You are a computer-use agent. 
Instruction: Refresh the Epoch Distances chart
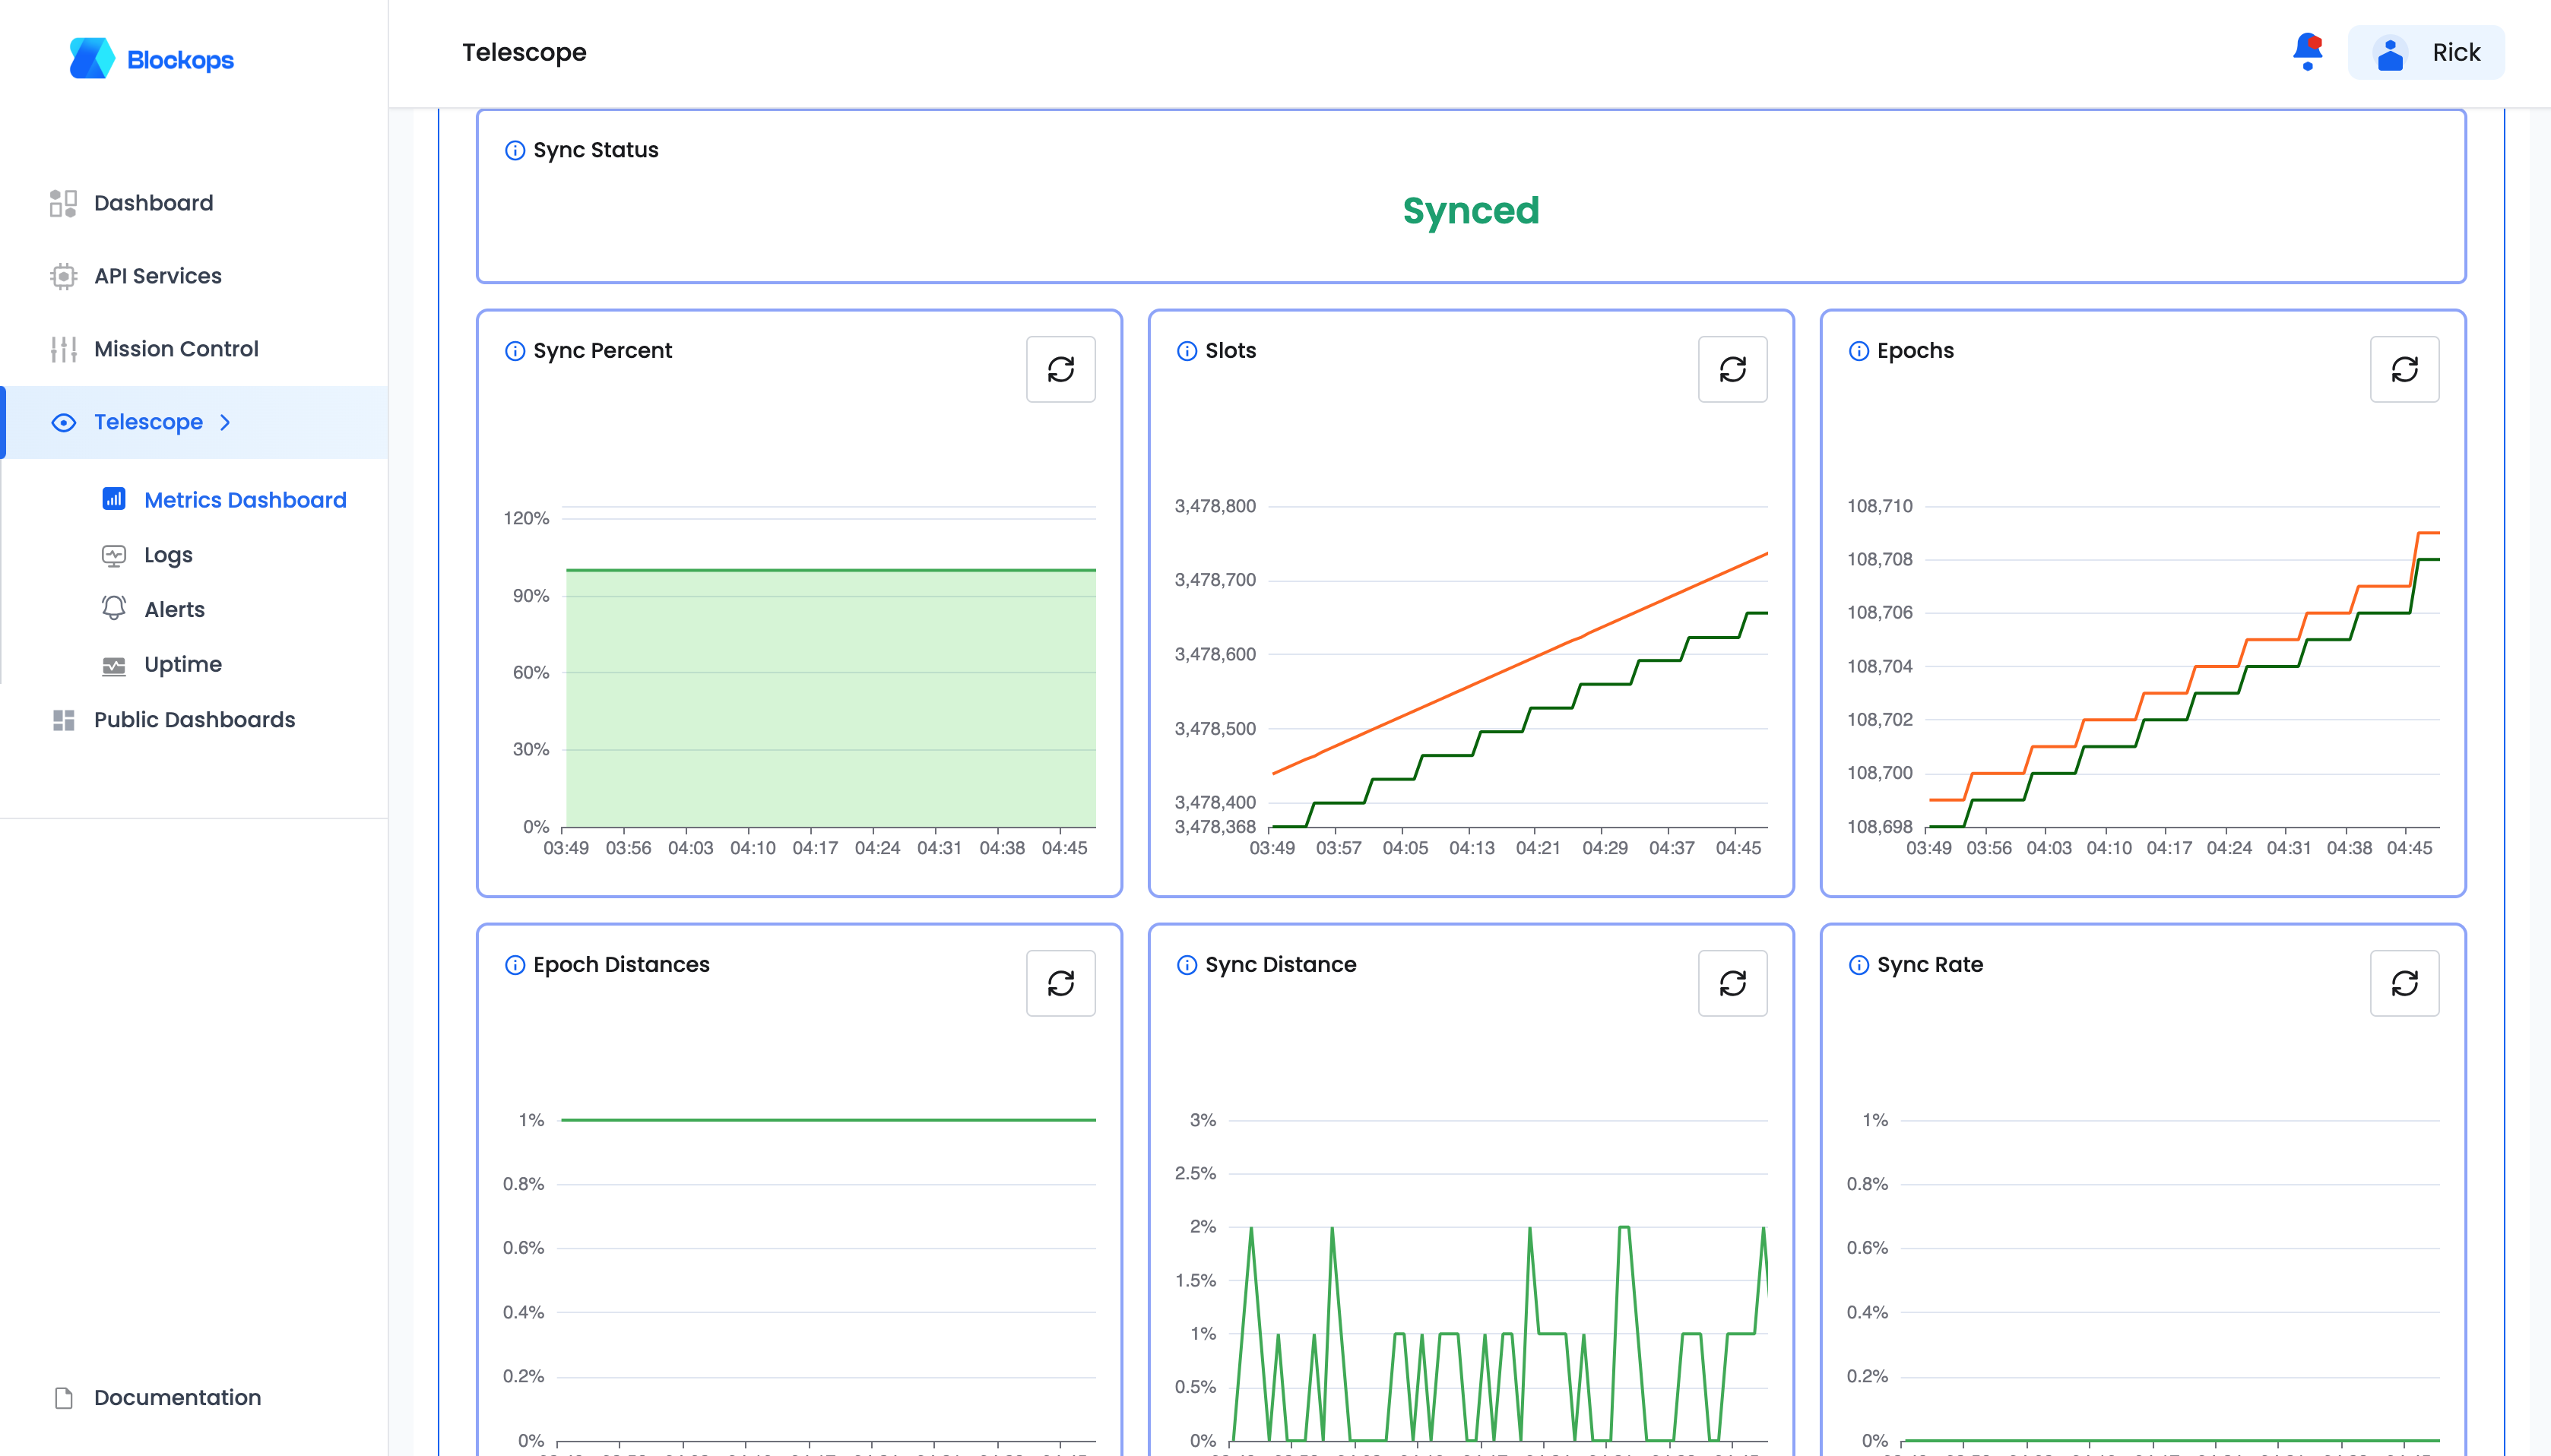click(1060, 984)
